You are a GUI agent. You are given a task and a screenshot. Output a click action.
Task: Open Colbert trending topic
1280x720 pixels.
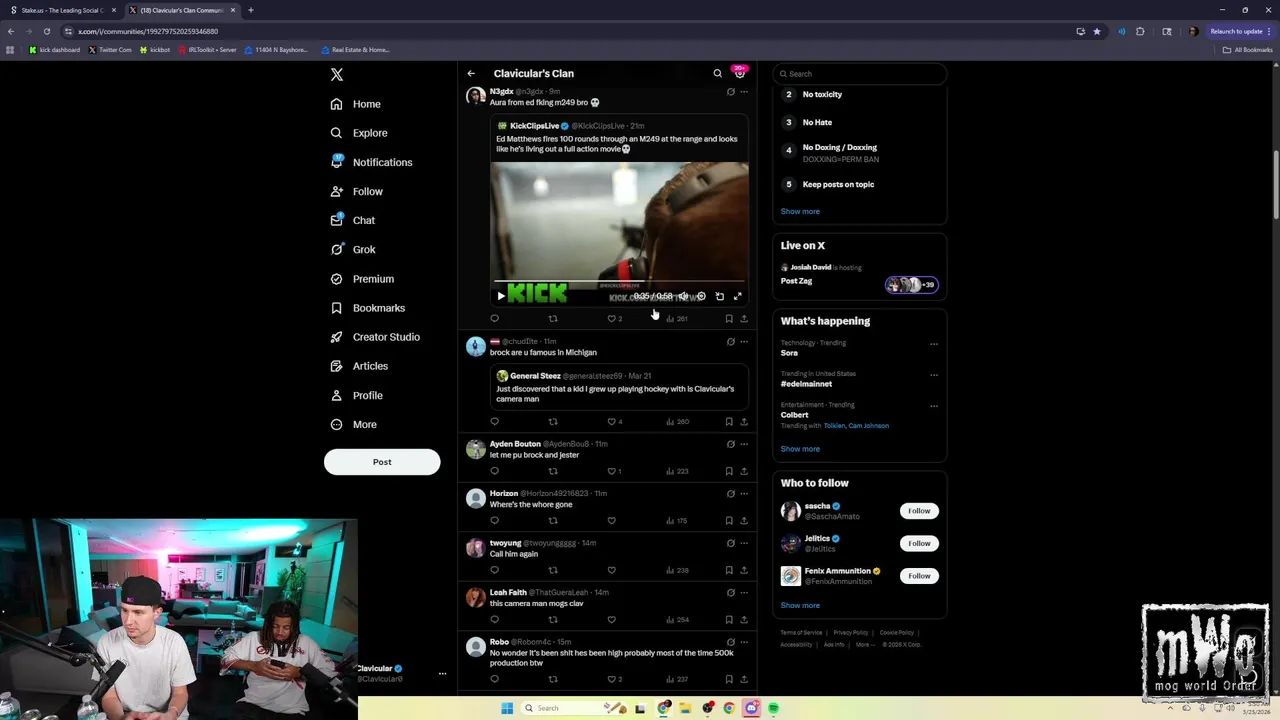point(795,415)
